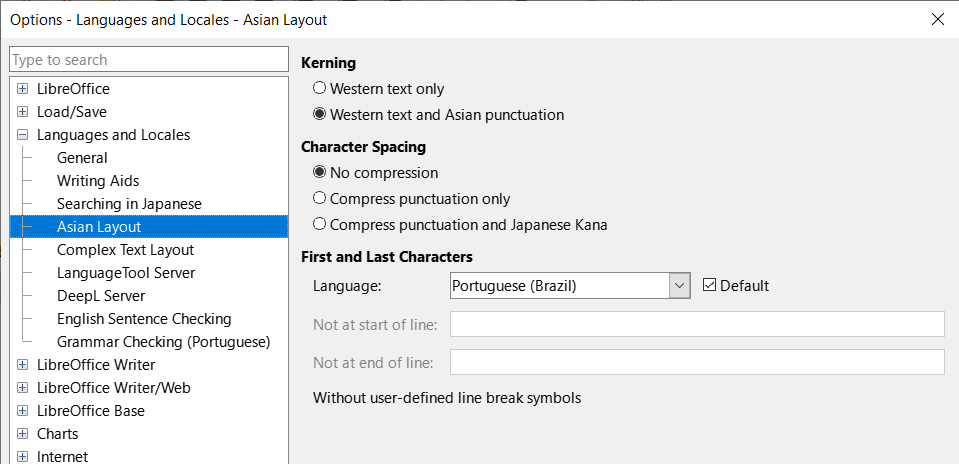The height and width of the screenshot is (464, 959).
Task: Select the Languages and Locales label
Action: pos(113,134)
